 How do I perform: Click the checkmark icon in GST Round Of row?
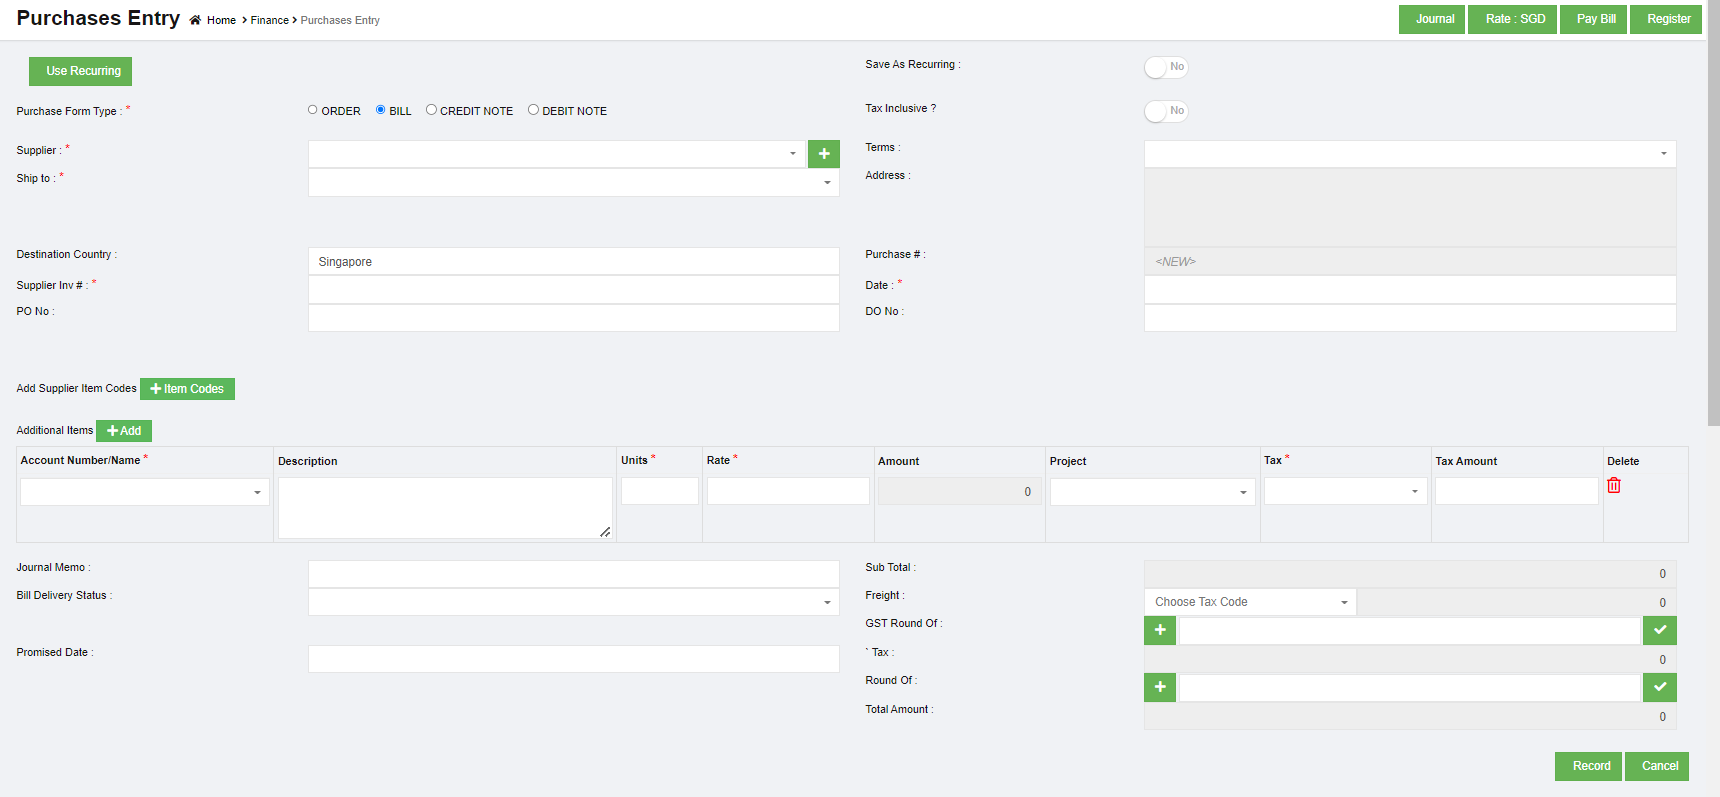(1659, 630)
